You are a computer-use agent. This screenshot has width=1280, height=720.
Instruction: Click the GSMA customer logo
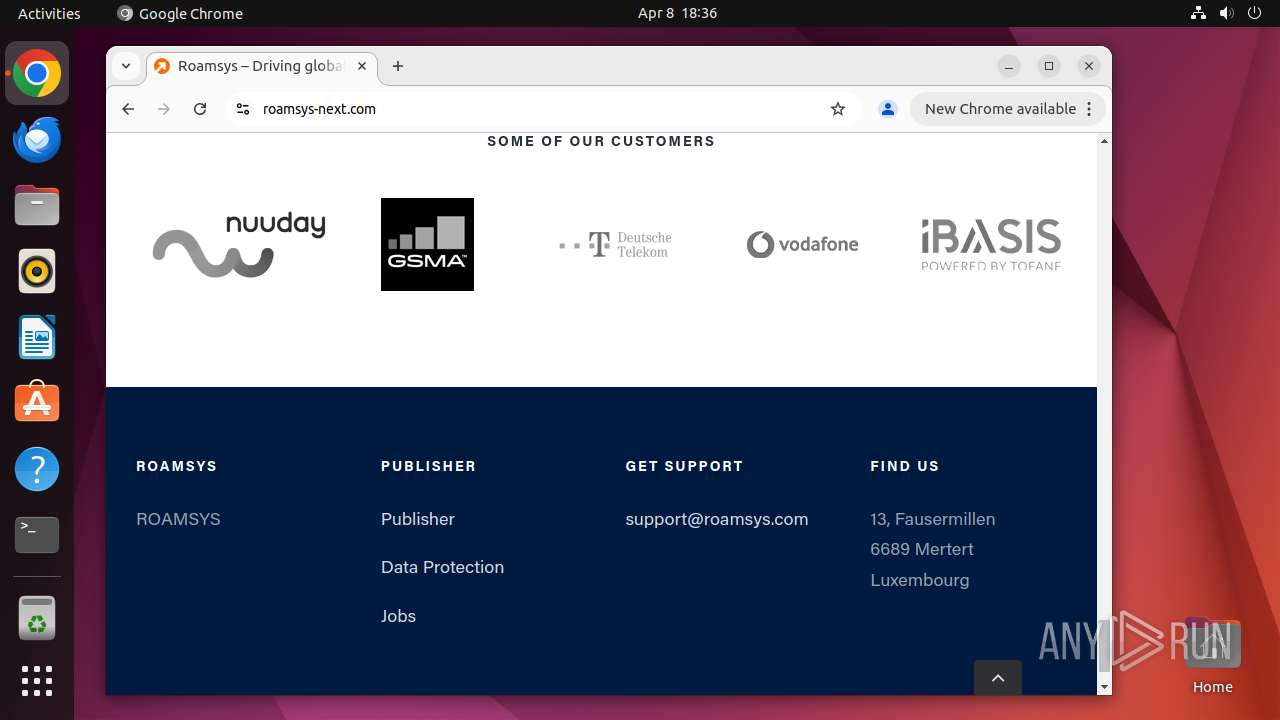[427, 245]
